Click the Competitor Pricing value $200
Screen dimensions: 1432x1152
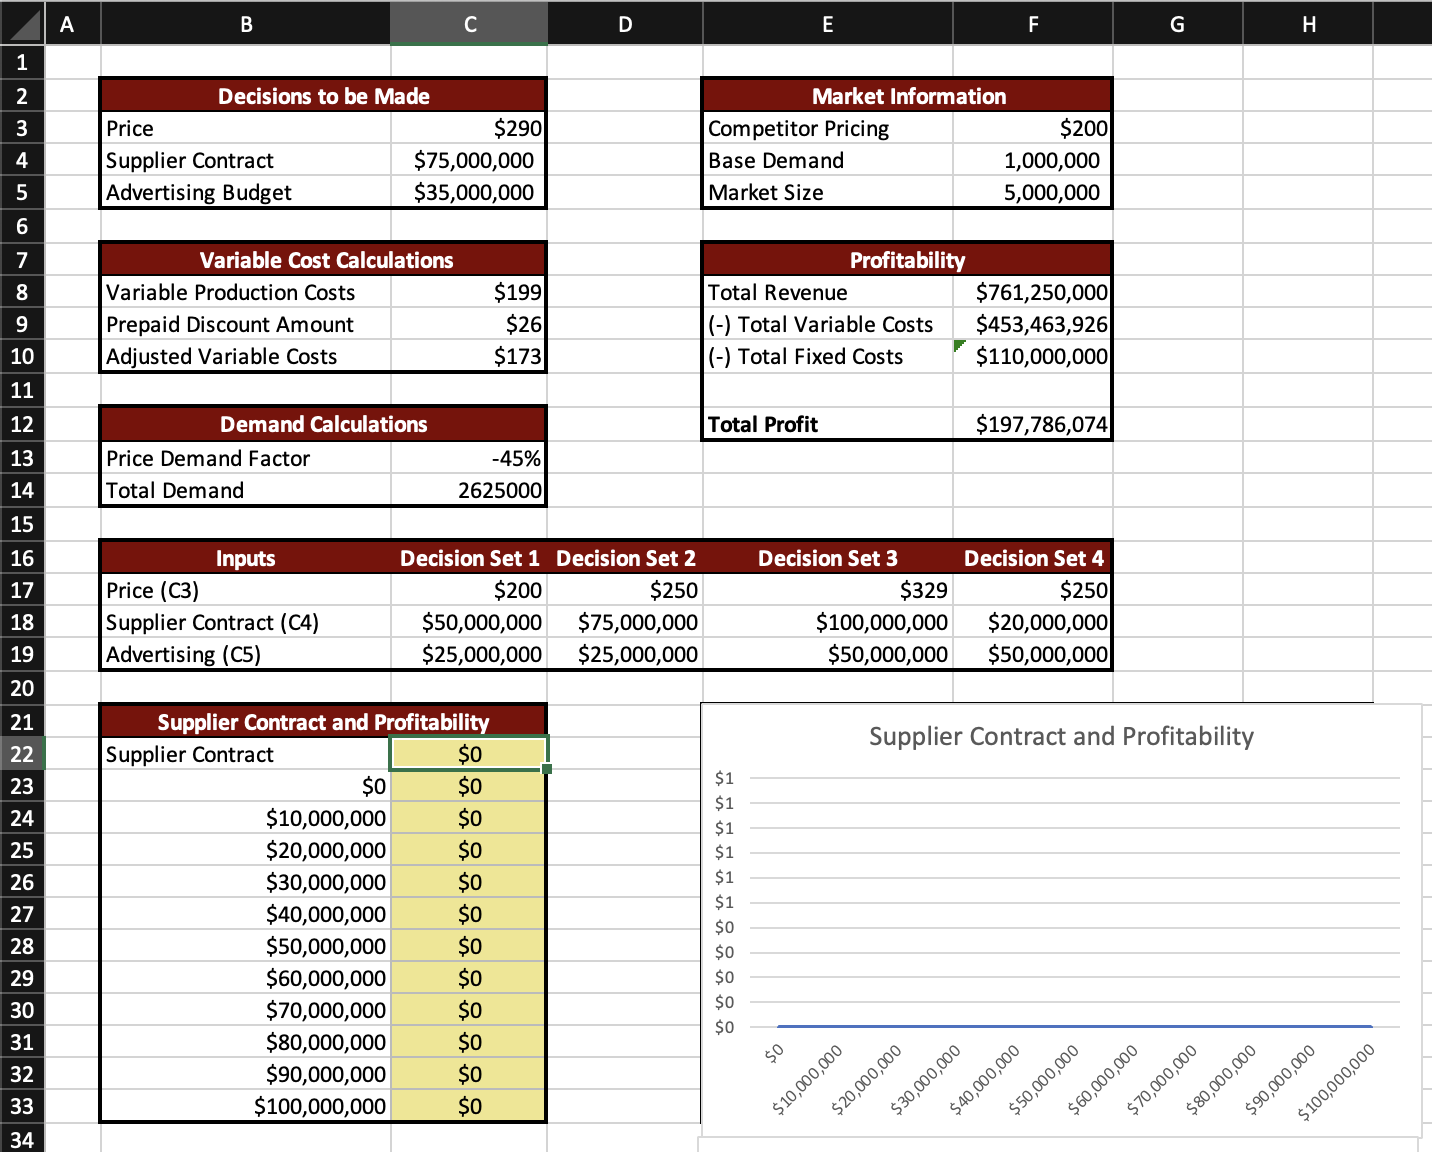click(x=1084, y=128)
